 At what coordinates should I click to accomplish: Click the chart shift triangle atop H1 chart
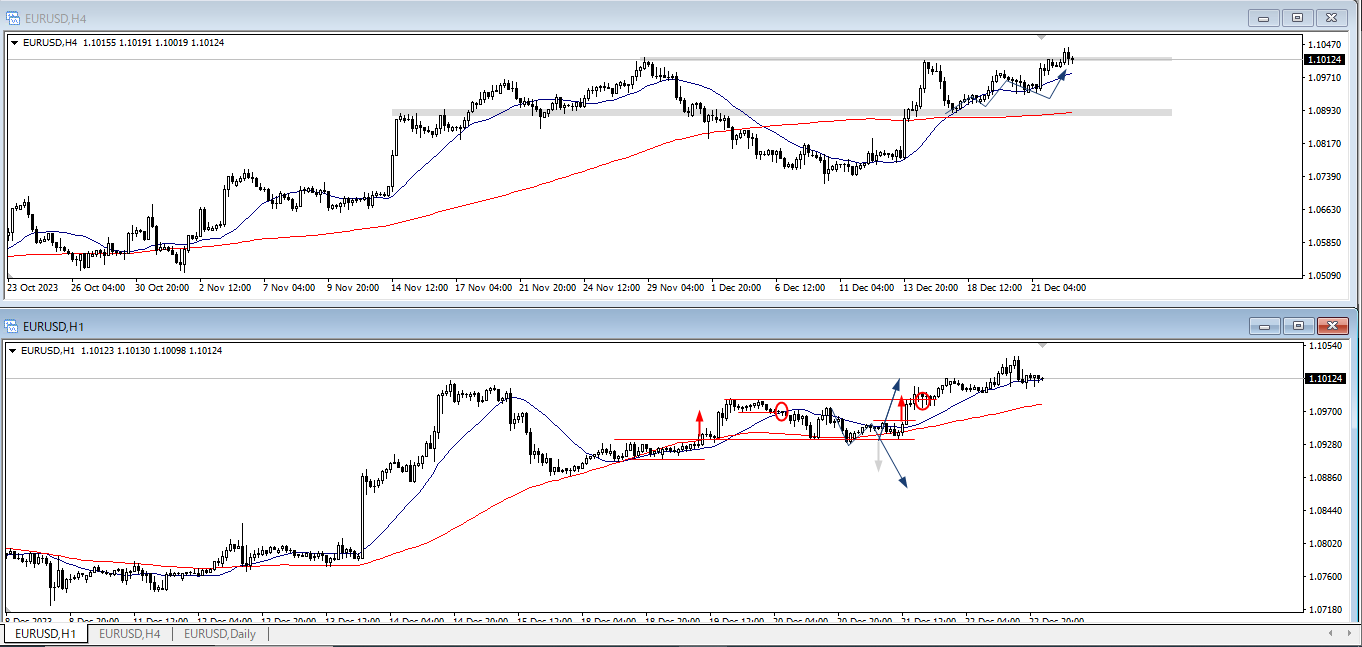click(1042, 346)
